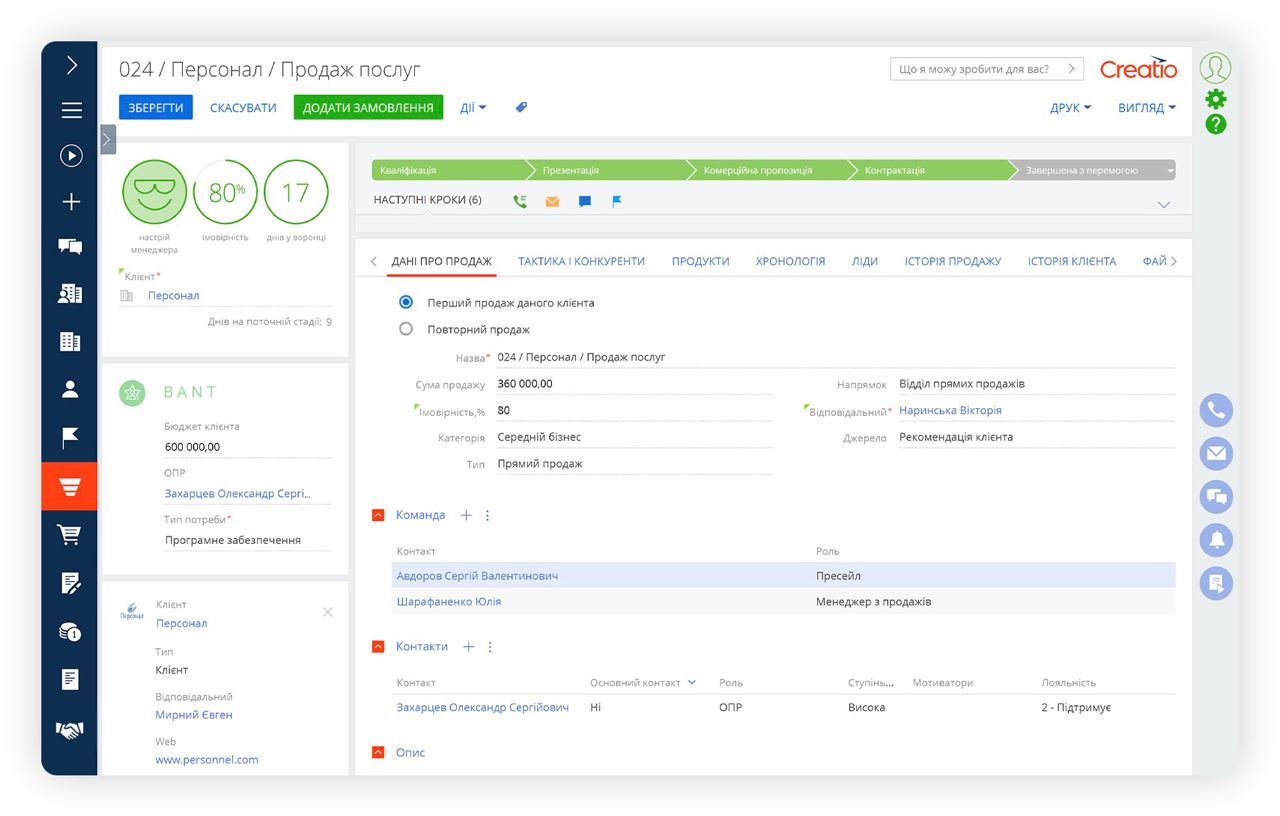Open the building with person sidebar section
The image size is (1280, 816).
point(70,293)
